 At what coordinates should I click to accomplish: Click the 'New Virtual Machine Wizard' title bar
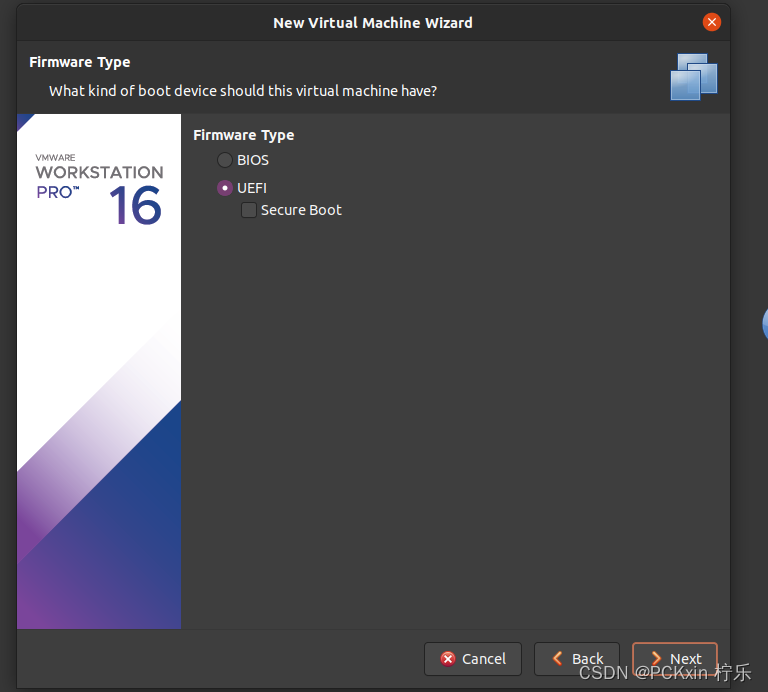(x=373, y=23)
